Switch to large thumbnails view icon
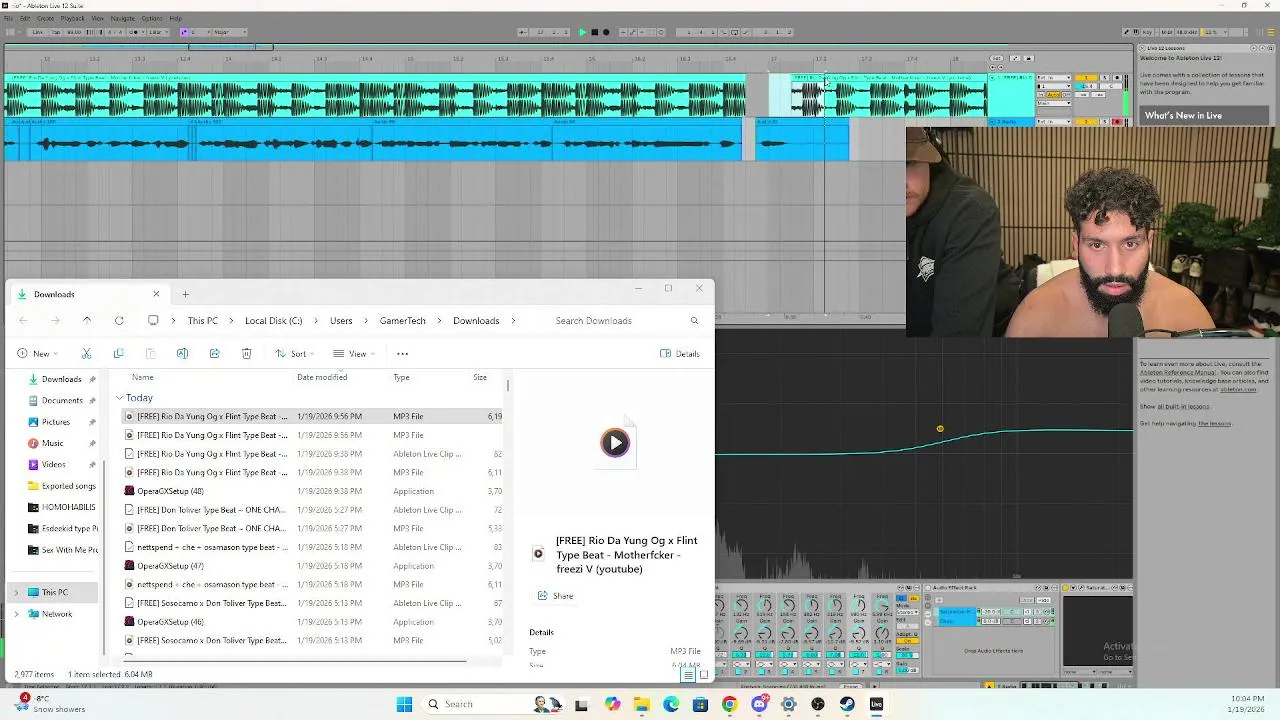 tap(703, 675)
